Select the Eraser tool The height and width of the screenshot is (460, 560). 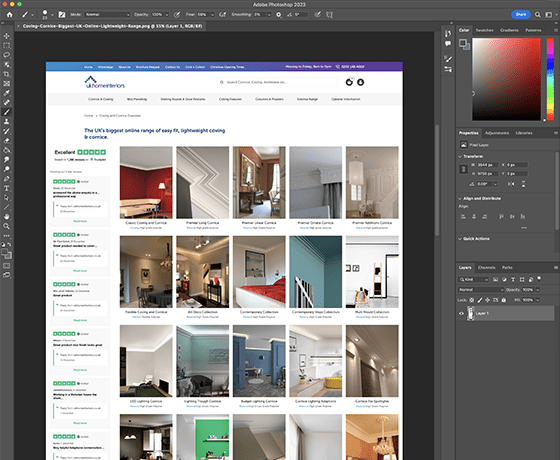click(6, 140)
